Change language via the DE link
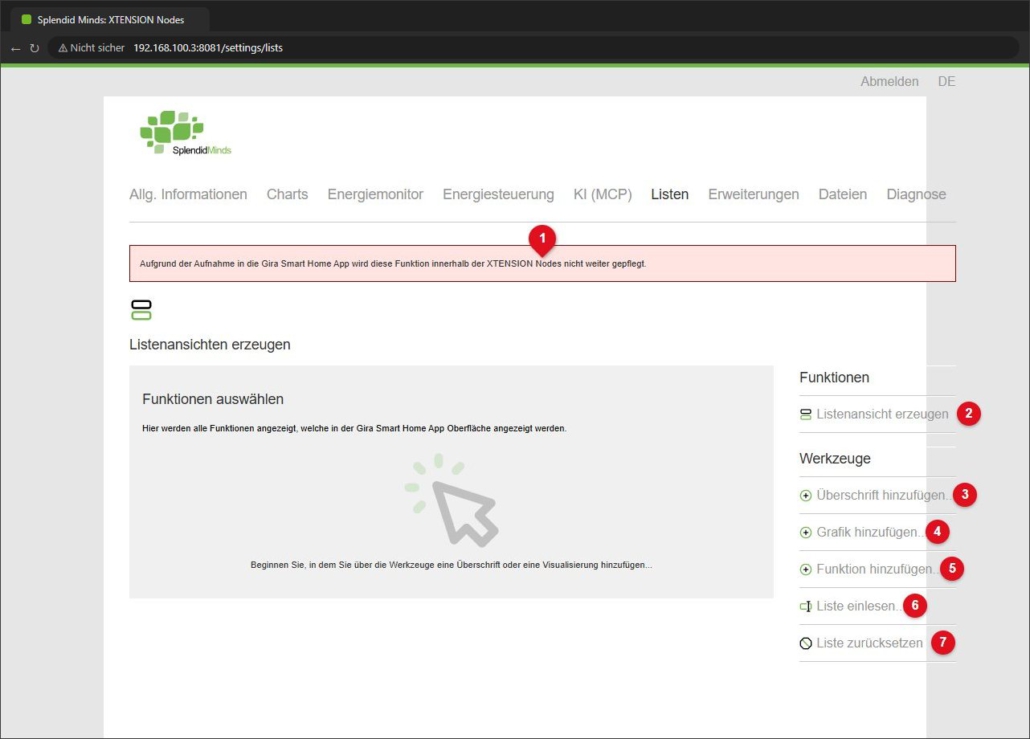The width and height of the screenshot is (1030, 739). tap(946, 81)
